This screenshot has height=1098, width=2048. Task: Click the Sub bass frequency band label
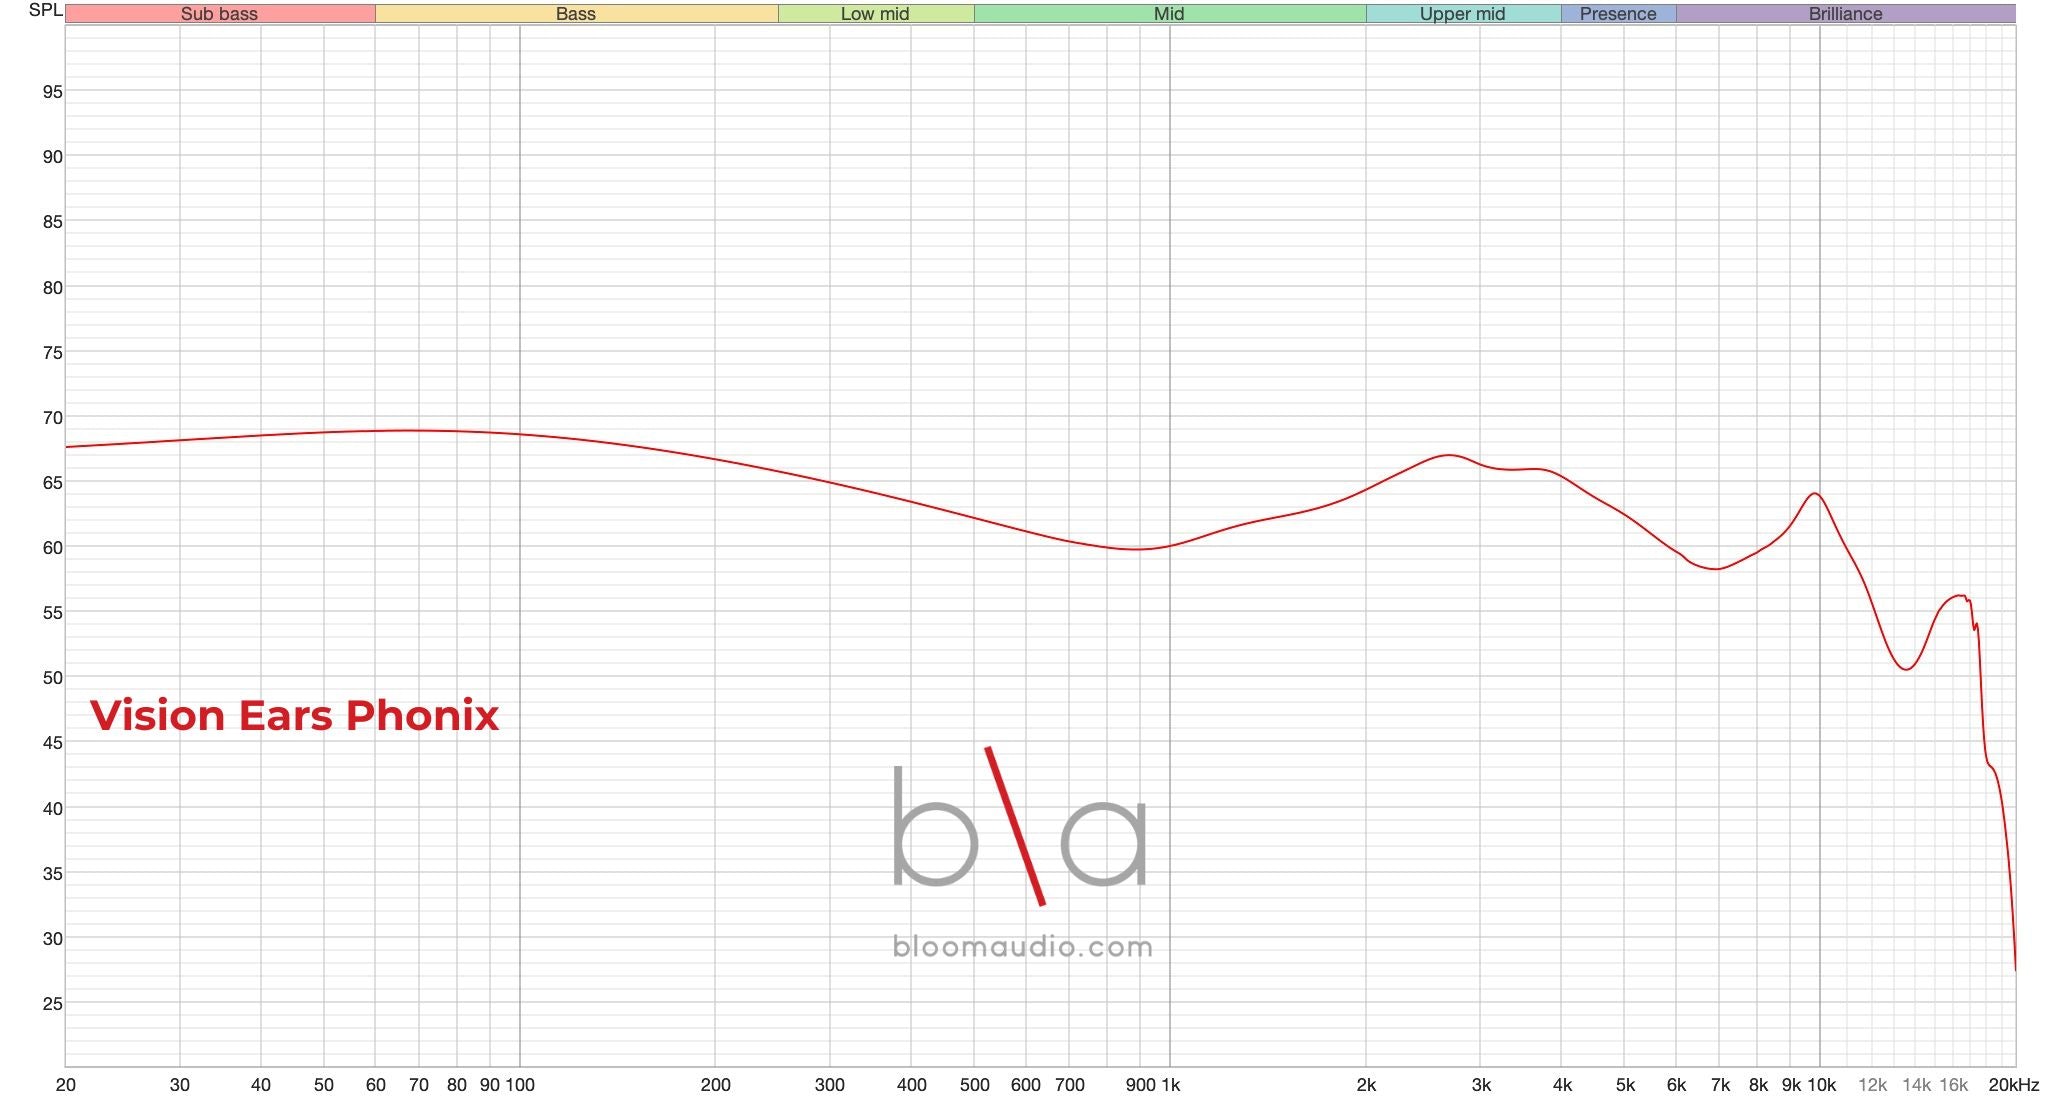(x=219, y=14)
